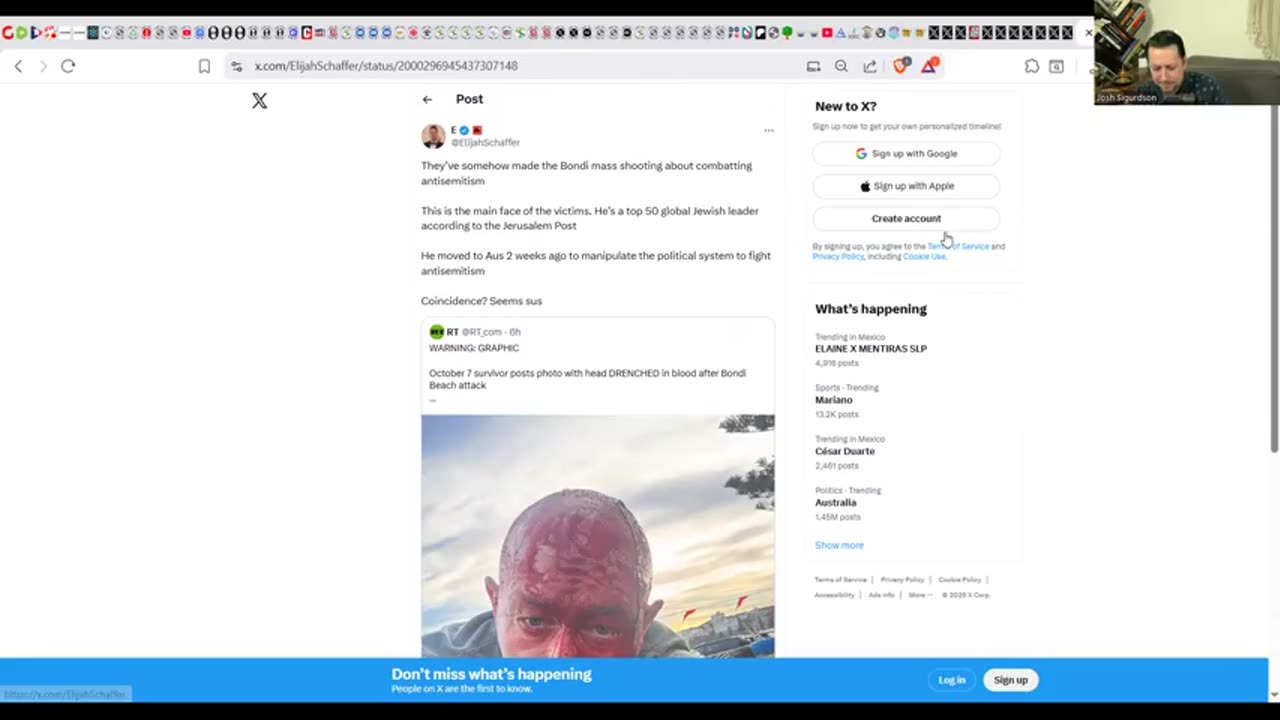Log in from the bottom banner
The width and height of the screenshot is (1280, 720).
click(x=952, y=680)
